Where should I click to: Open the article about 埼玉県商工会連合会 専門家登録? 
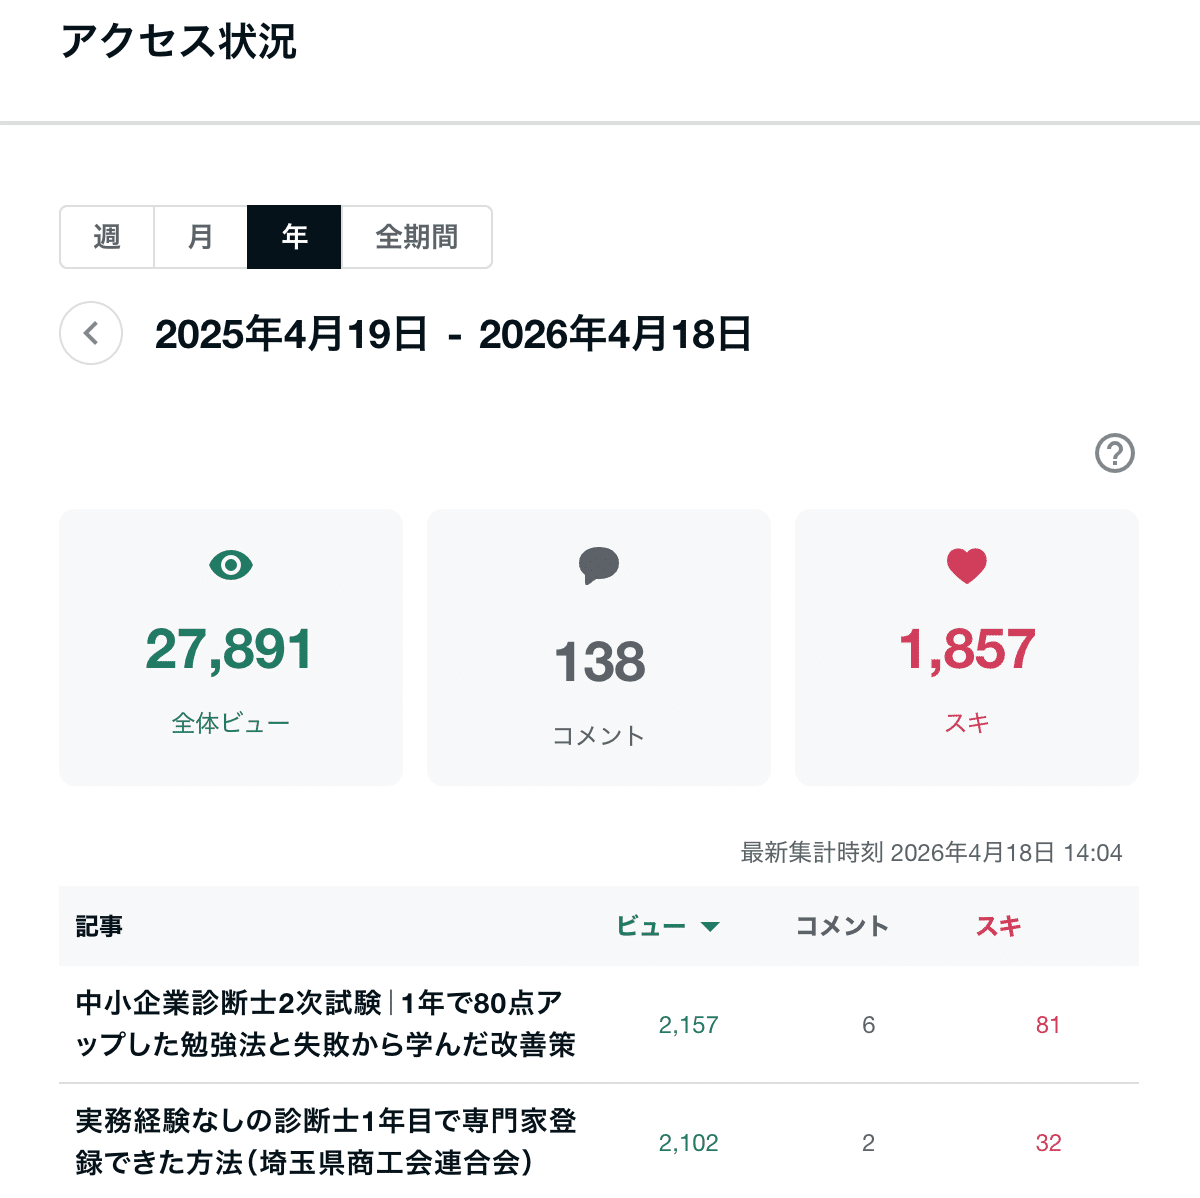[x=326, y=1142]
